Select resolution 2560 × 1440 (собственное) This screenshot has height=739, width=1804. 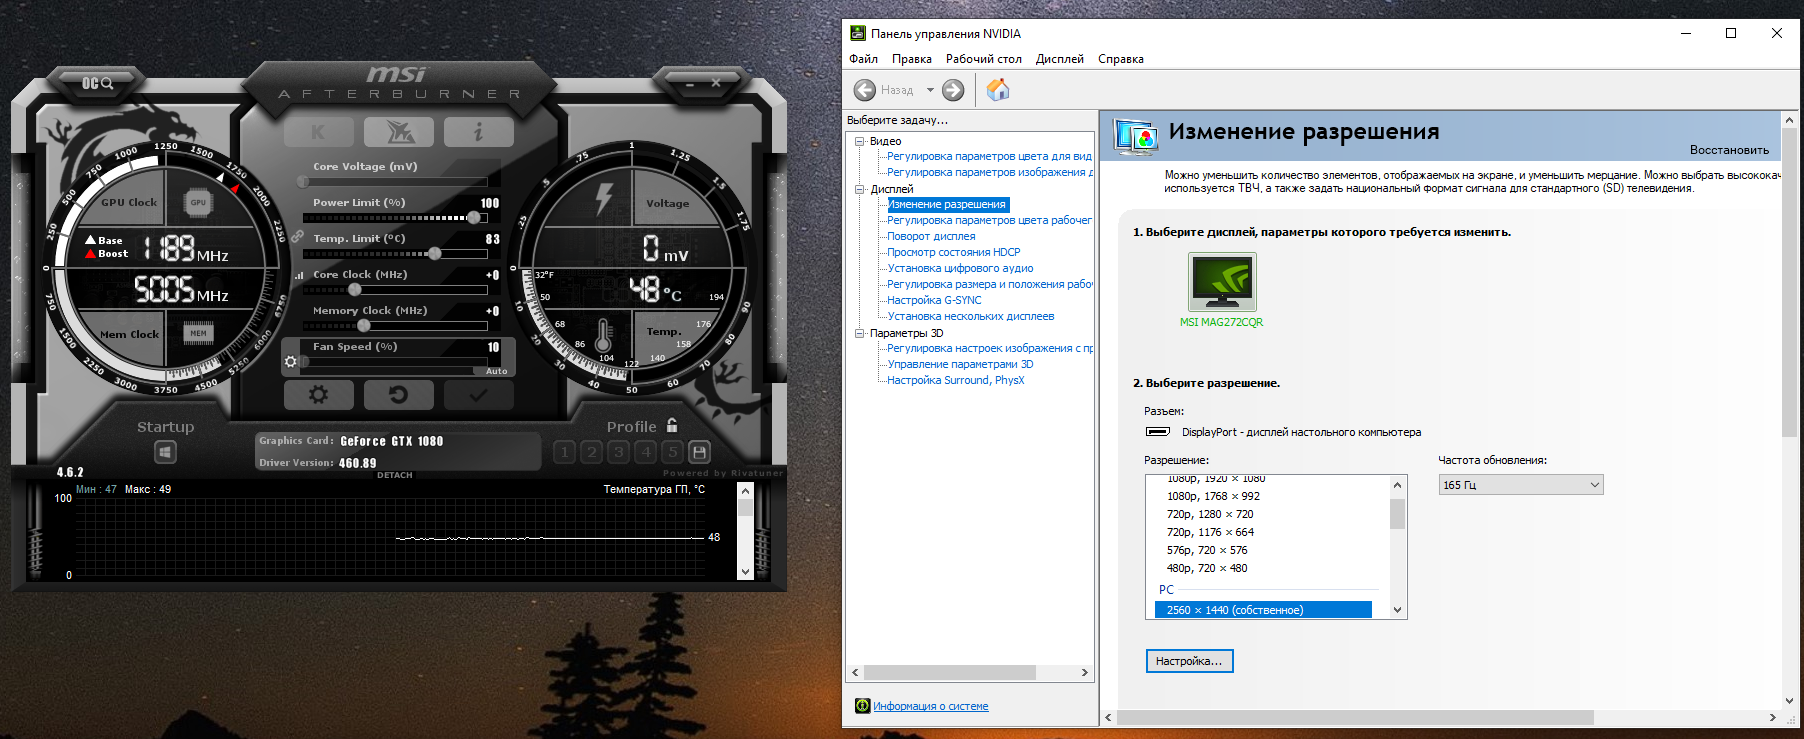click(x=1263, y=610)
